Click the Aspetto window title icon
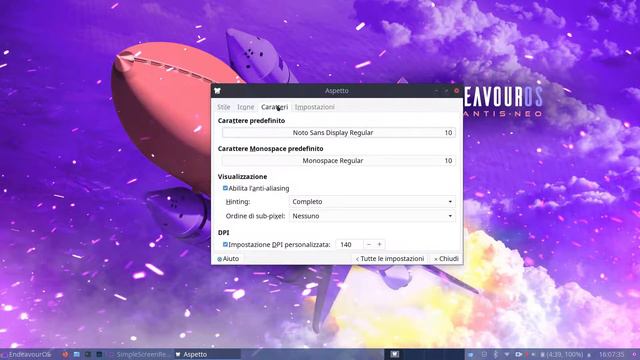 (x=217, y=91)
